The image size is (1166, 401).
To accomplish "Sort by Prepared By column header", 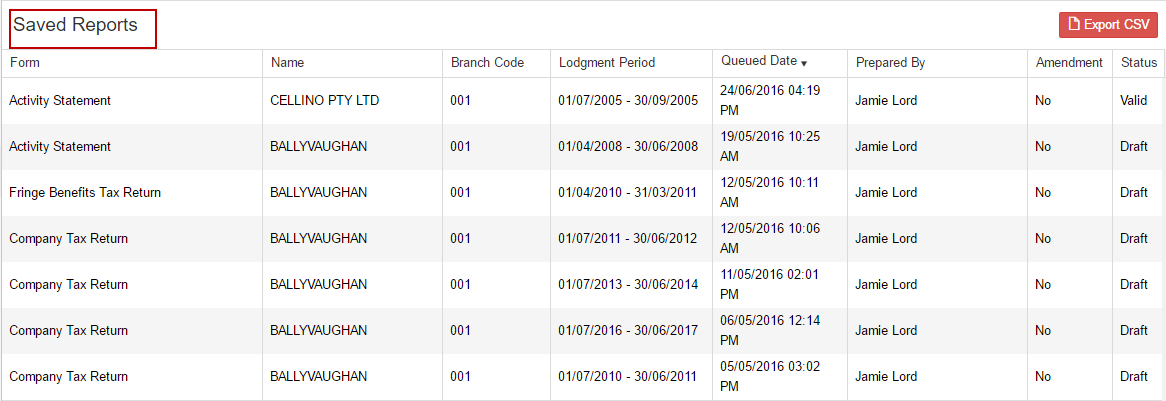I will coord(890,62).
